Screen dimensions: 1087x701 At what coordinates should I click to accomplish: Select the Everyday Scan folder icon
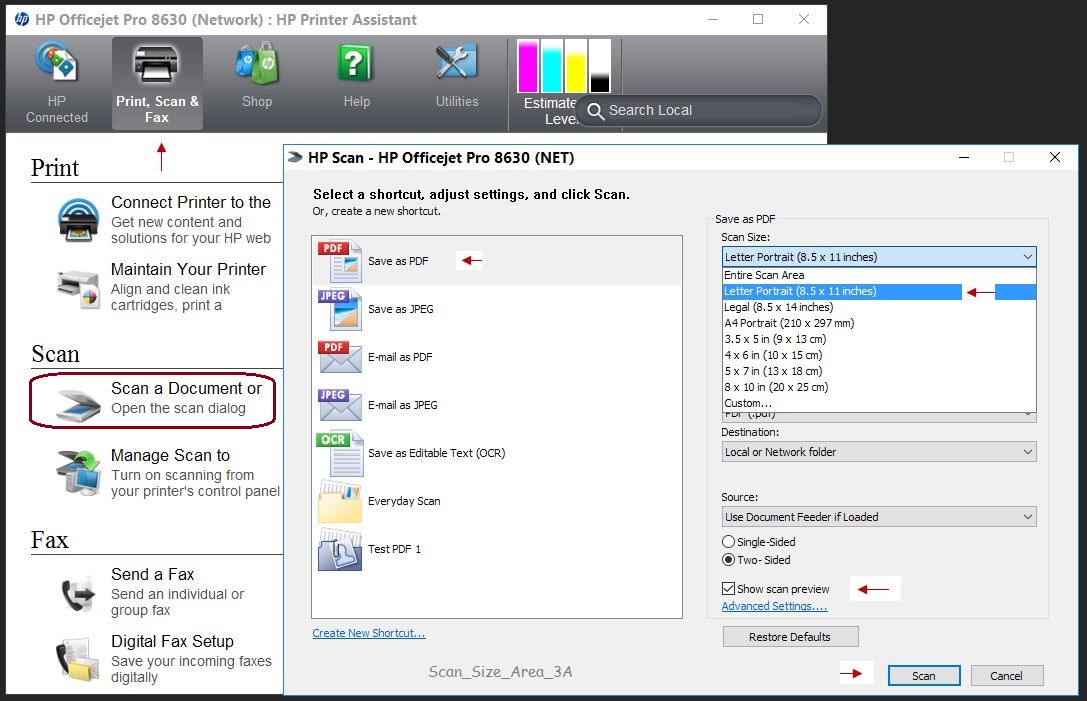click(x=340, y=501)
